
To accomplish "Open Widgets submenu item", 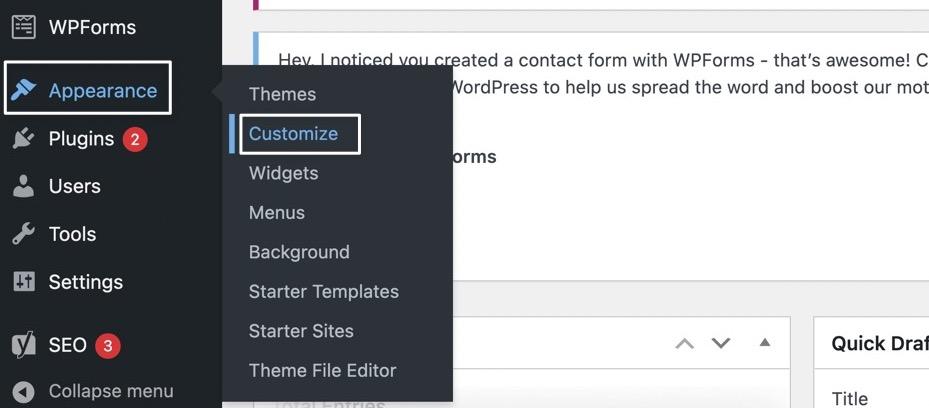I will [283, 173].
